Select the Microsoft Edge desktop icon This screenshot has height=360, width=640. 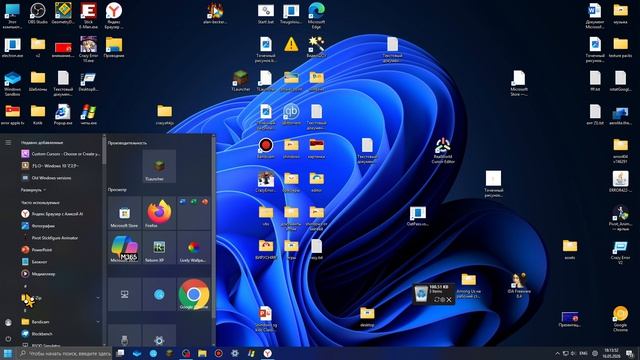pyautogui.click(x=316, y=16)
